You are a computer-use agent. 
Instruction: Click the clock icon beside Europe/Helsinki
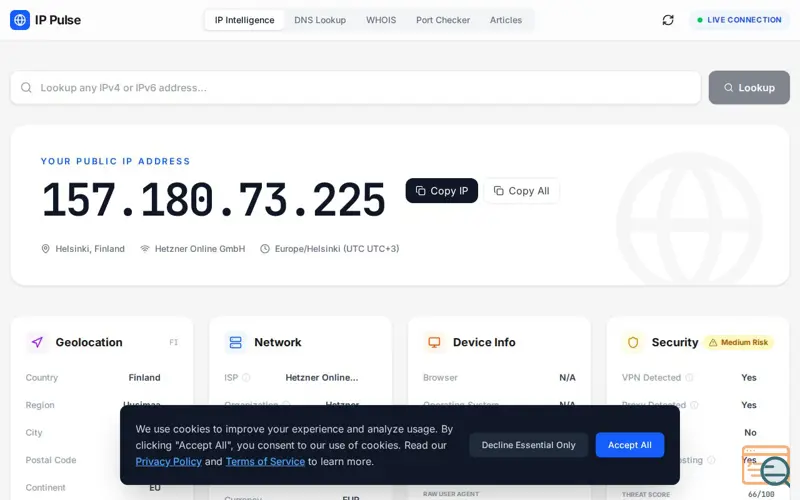pos(265,249)
